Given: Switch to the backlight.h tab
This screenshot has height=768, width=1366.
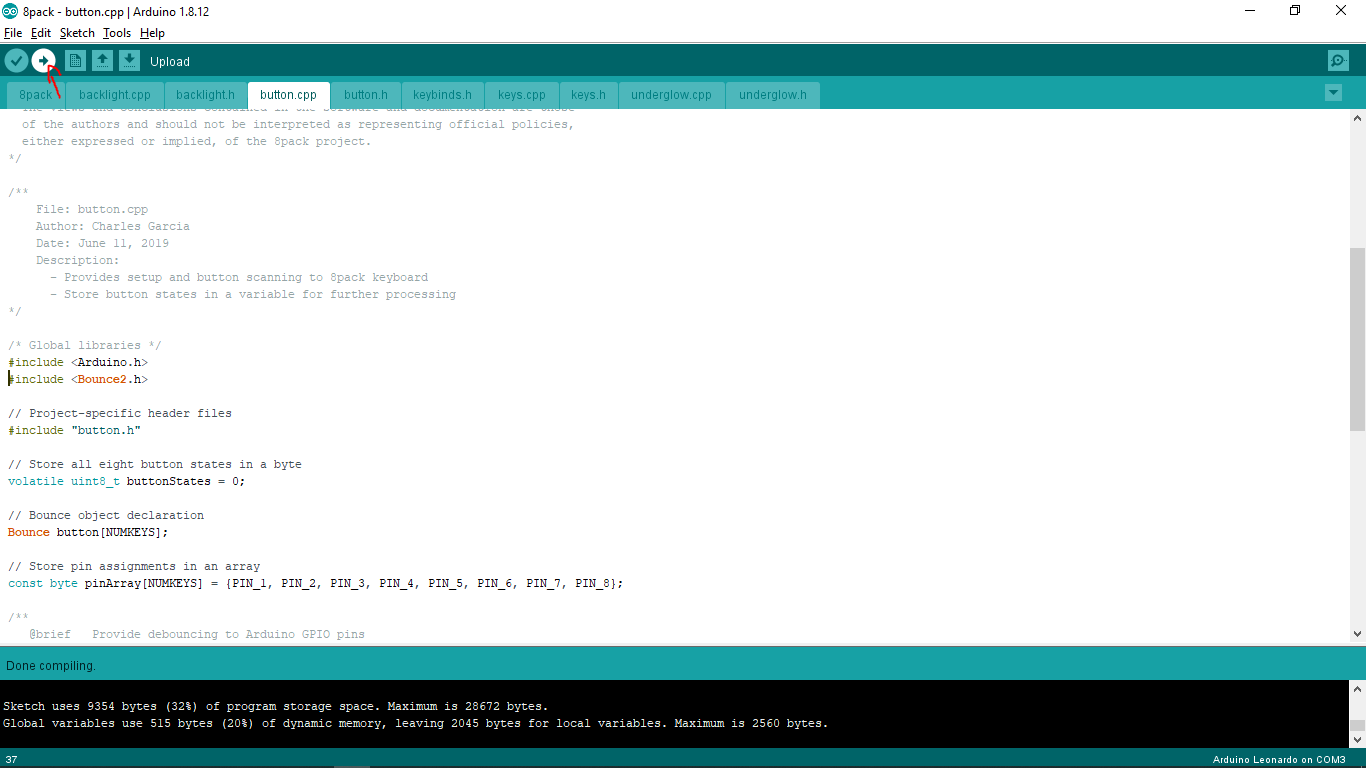Looking at the screenshot, I should [205, 95].
